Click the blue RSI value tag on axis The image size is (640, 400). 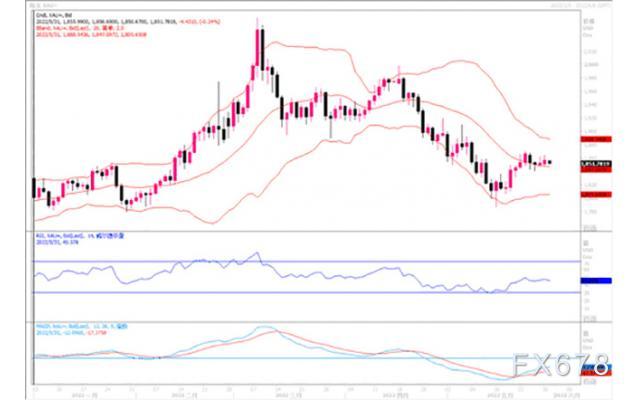[x=596, y=280]
